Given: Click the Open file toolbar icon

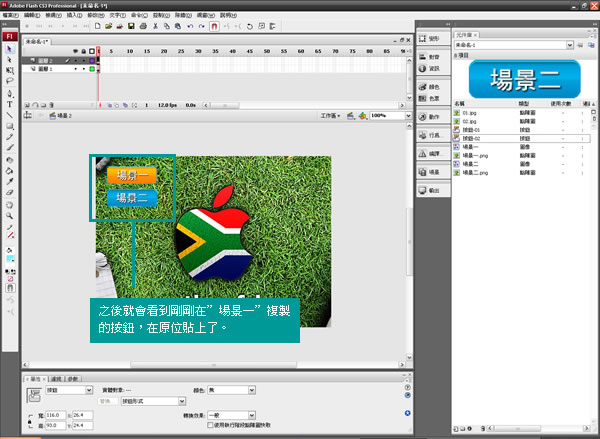Looking at the screenshot, I should (109, 26).
